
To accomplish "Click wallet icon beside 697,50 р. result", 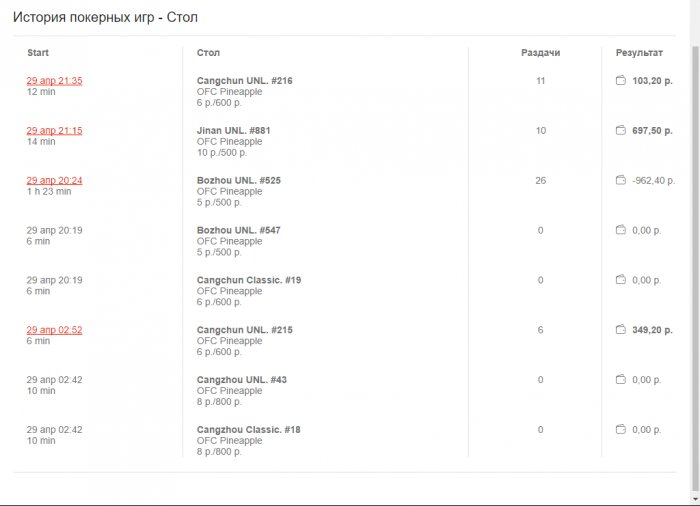I will coord(621,131).
